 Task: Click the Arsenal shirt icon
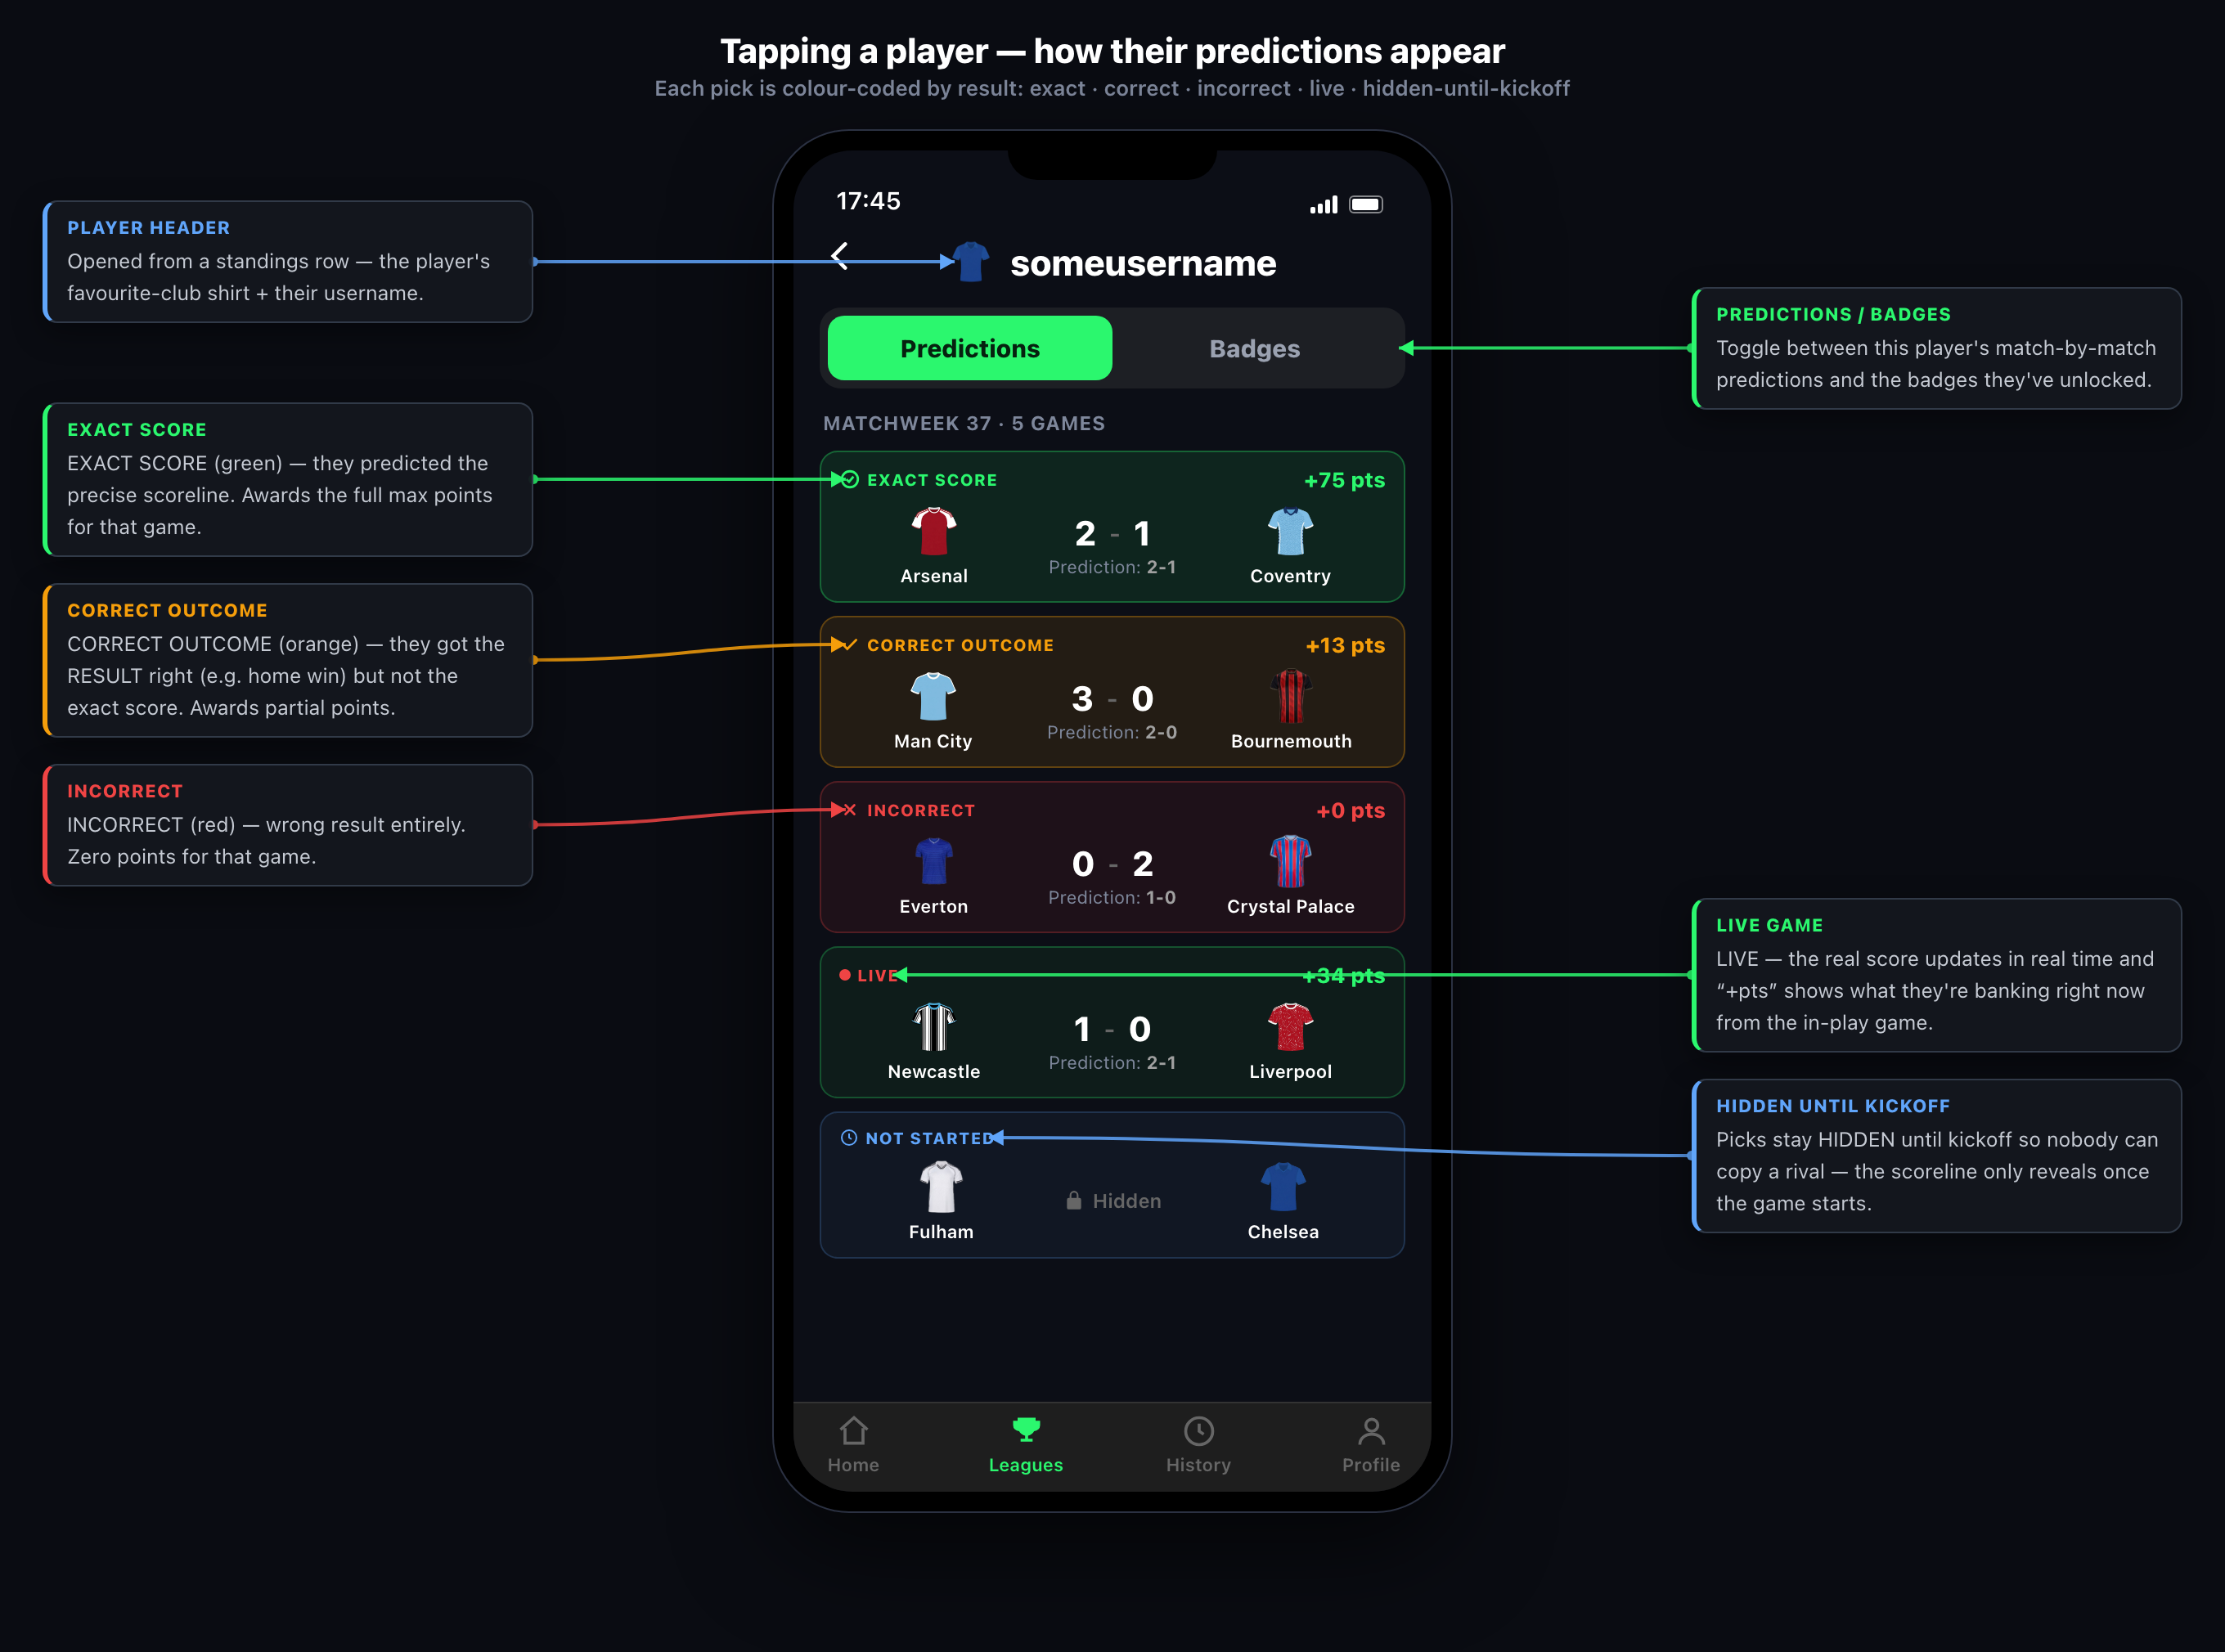[x=934, y=531]
